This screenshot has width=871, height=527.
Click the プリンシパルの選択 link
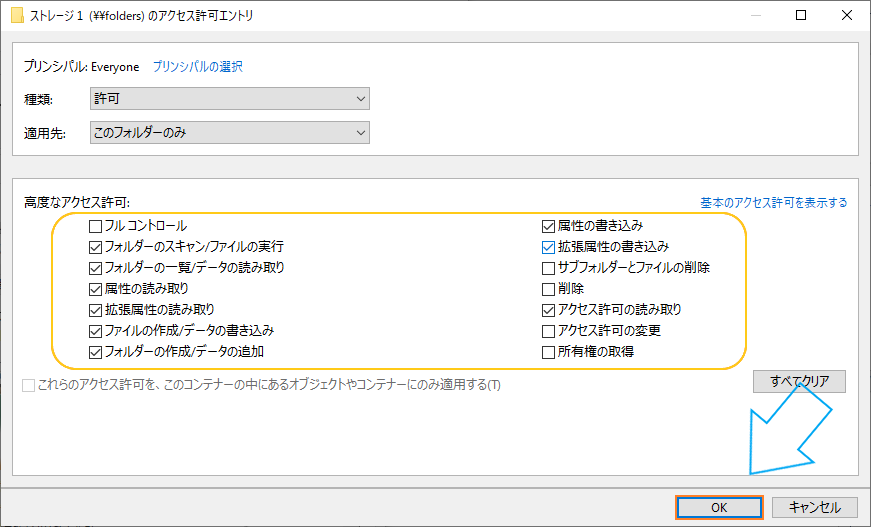coord(198,67)
